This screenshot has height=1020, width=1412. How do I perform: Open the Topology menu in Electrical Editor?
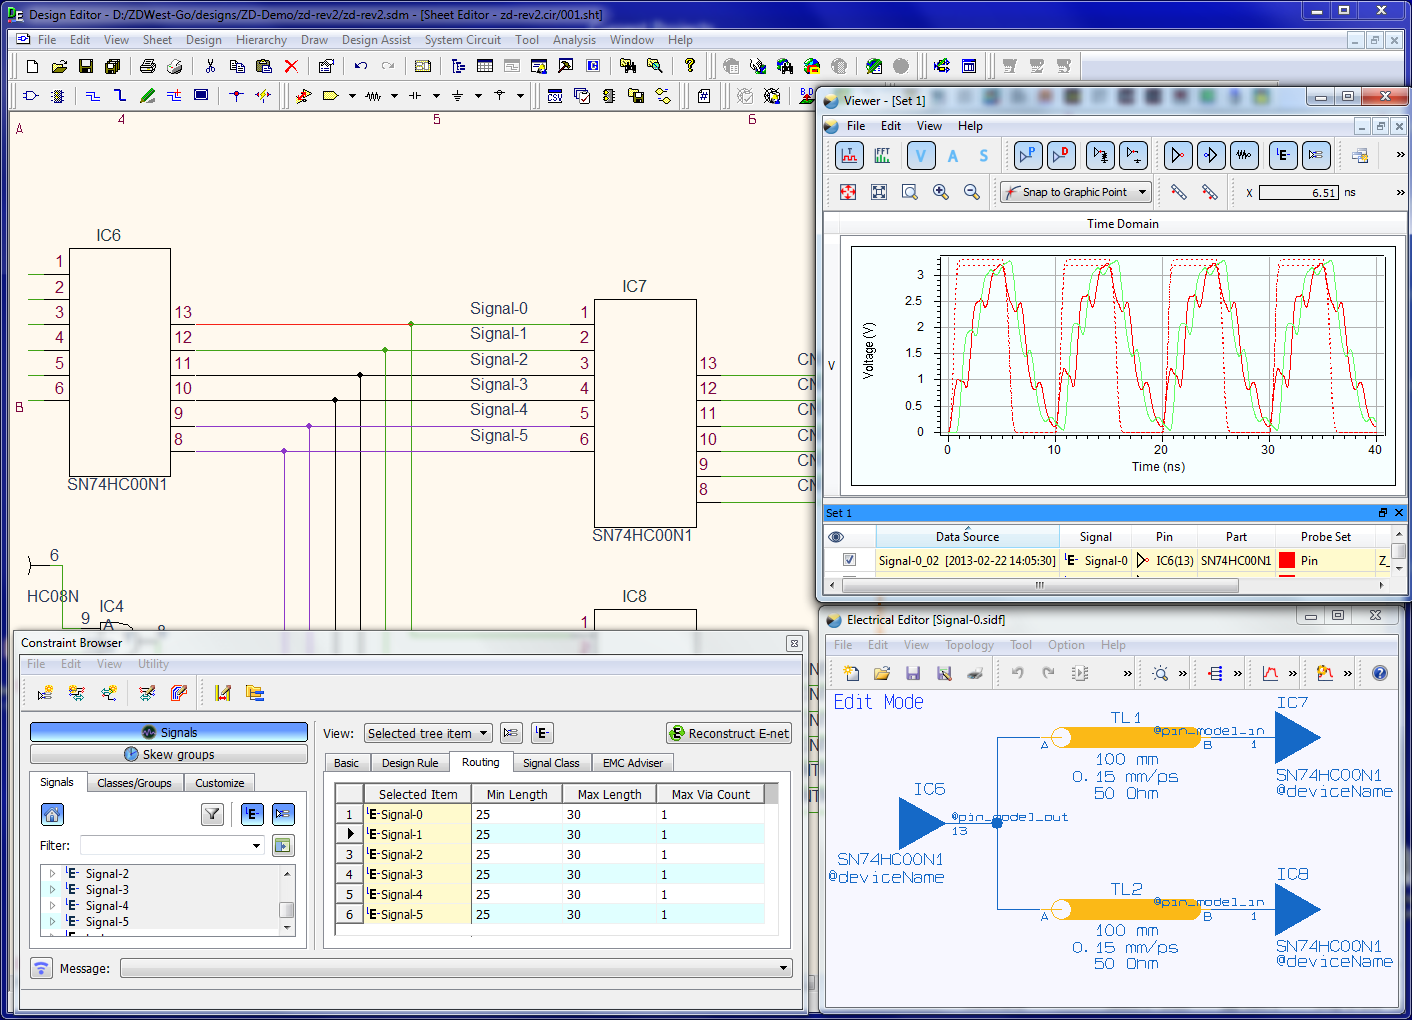[x=969, y=644]
